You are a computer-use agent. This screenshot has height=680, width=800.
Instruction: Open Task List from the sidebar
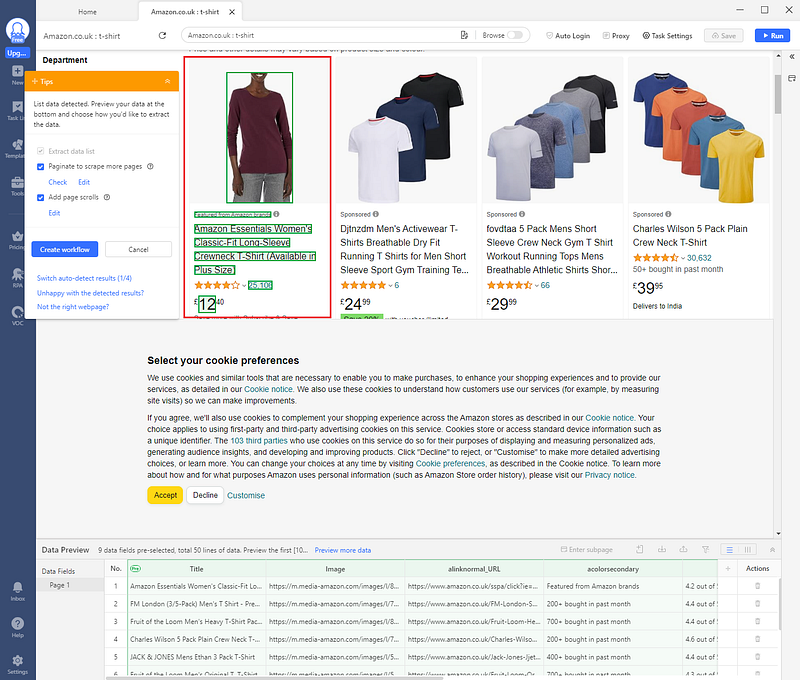pyautogui.click(x=17, y=107)
